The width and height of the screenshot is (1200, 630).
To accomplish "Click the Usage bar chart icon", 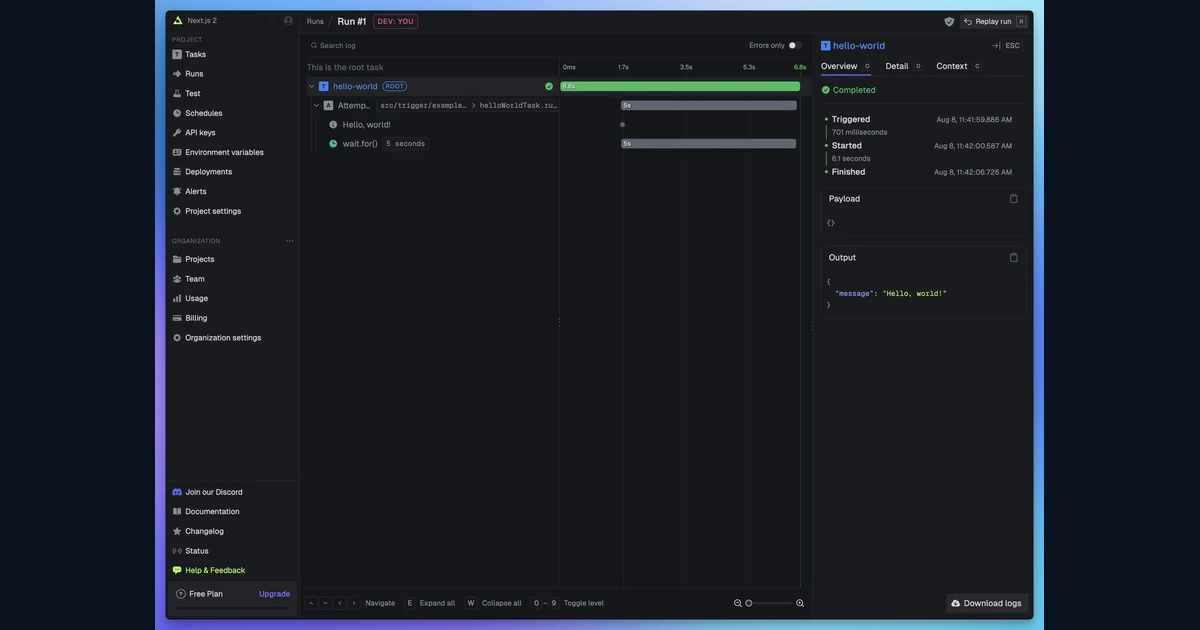I will tap(177, 298).
